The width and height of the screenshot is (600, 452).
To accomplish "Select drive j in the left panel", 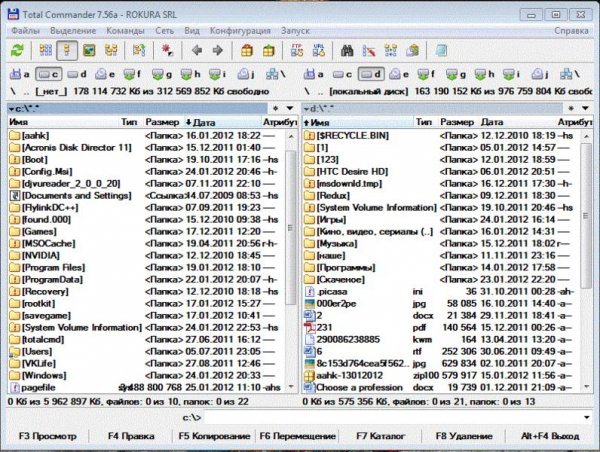I will (247, 74).
